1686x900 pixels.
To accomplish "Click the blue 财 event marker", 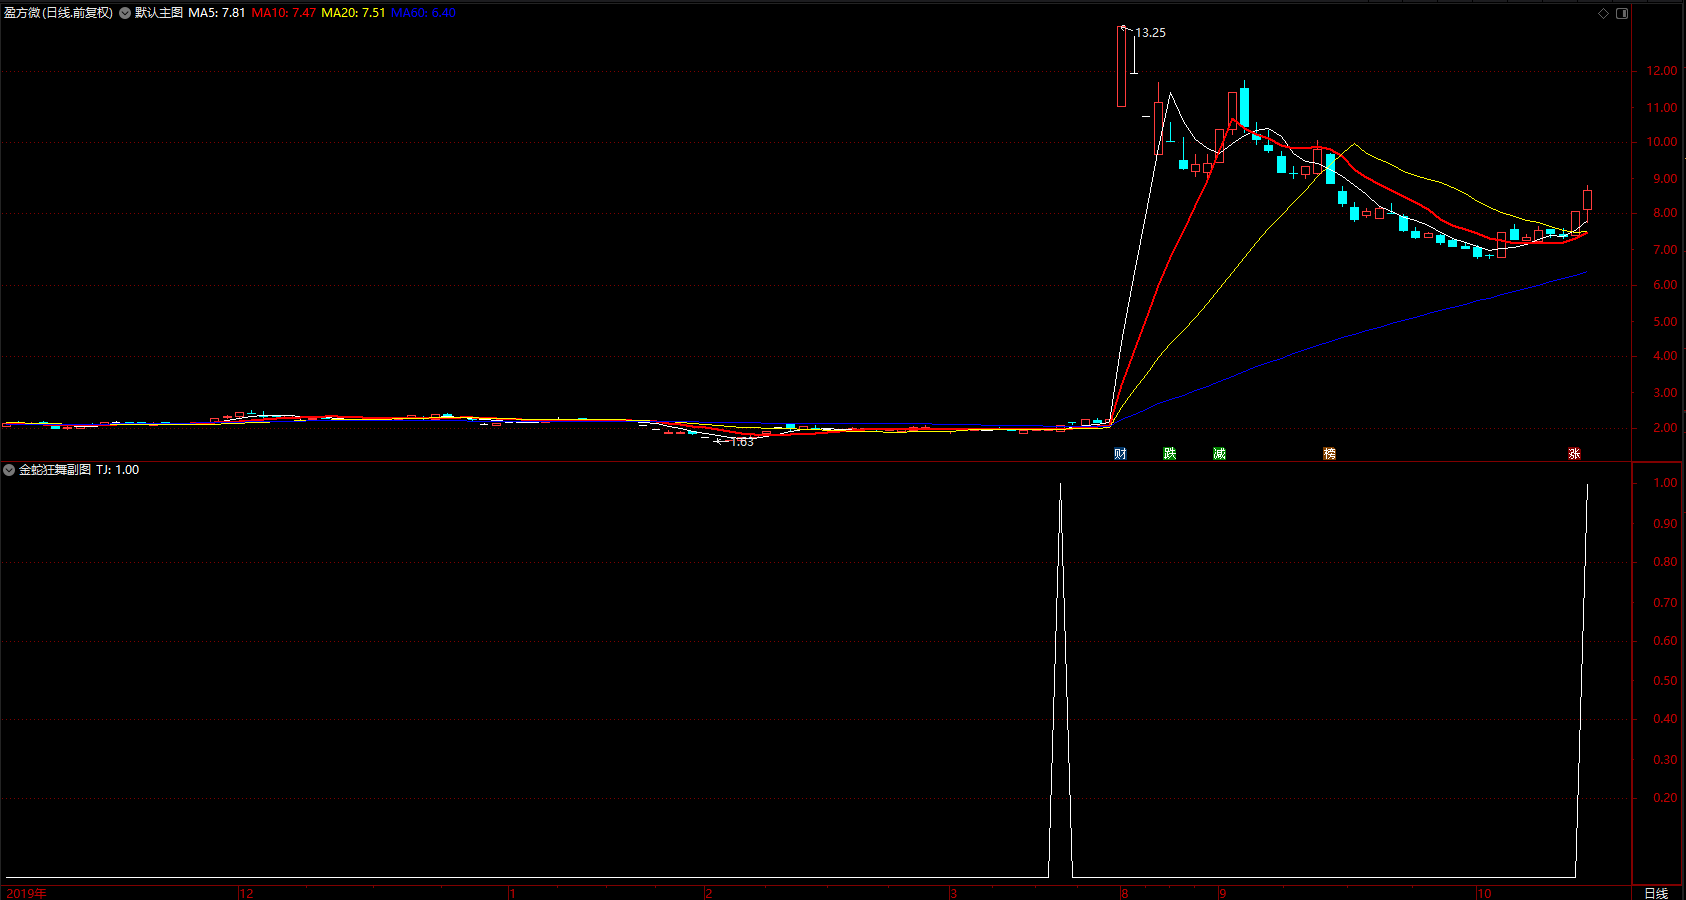I will [x=1120, y=454].
